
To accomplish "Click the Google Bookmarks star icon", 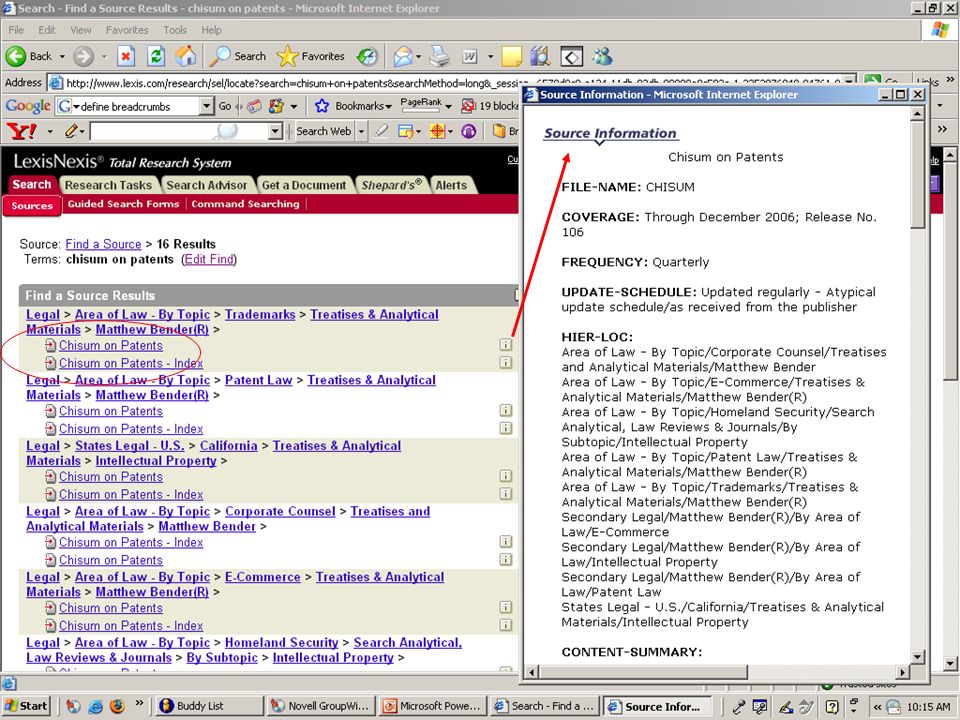I will click(x=321, y=106).
